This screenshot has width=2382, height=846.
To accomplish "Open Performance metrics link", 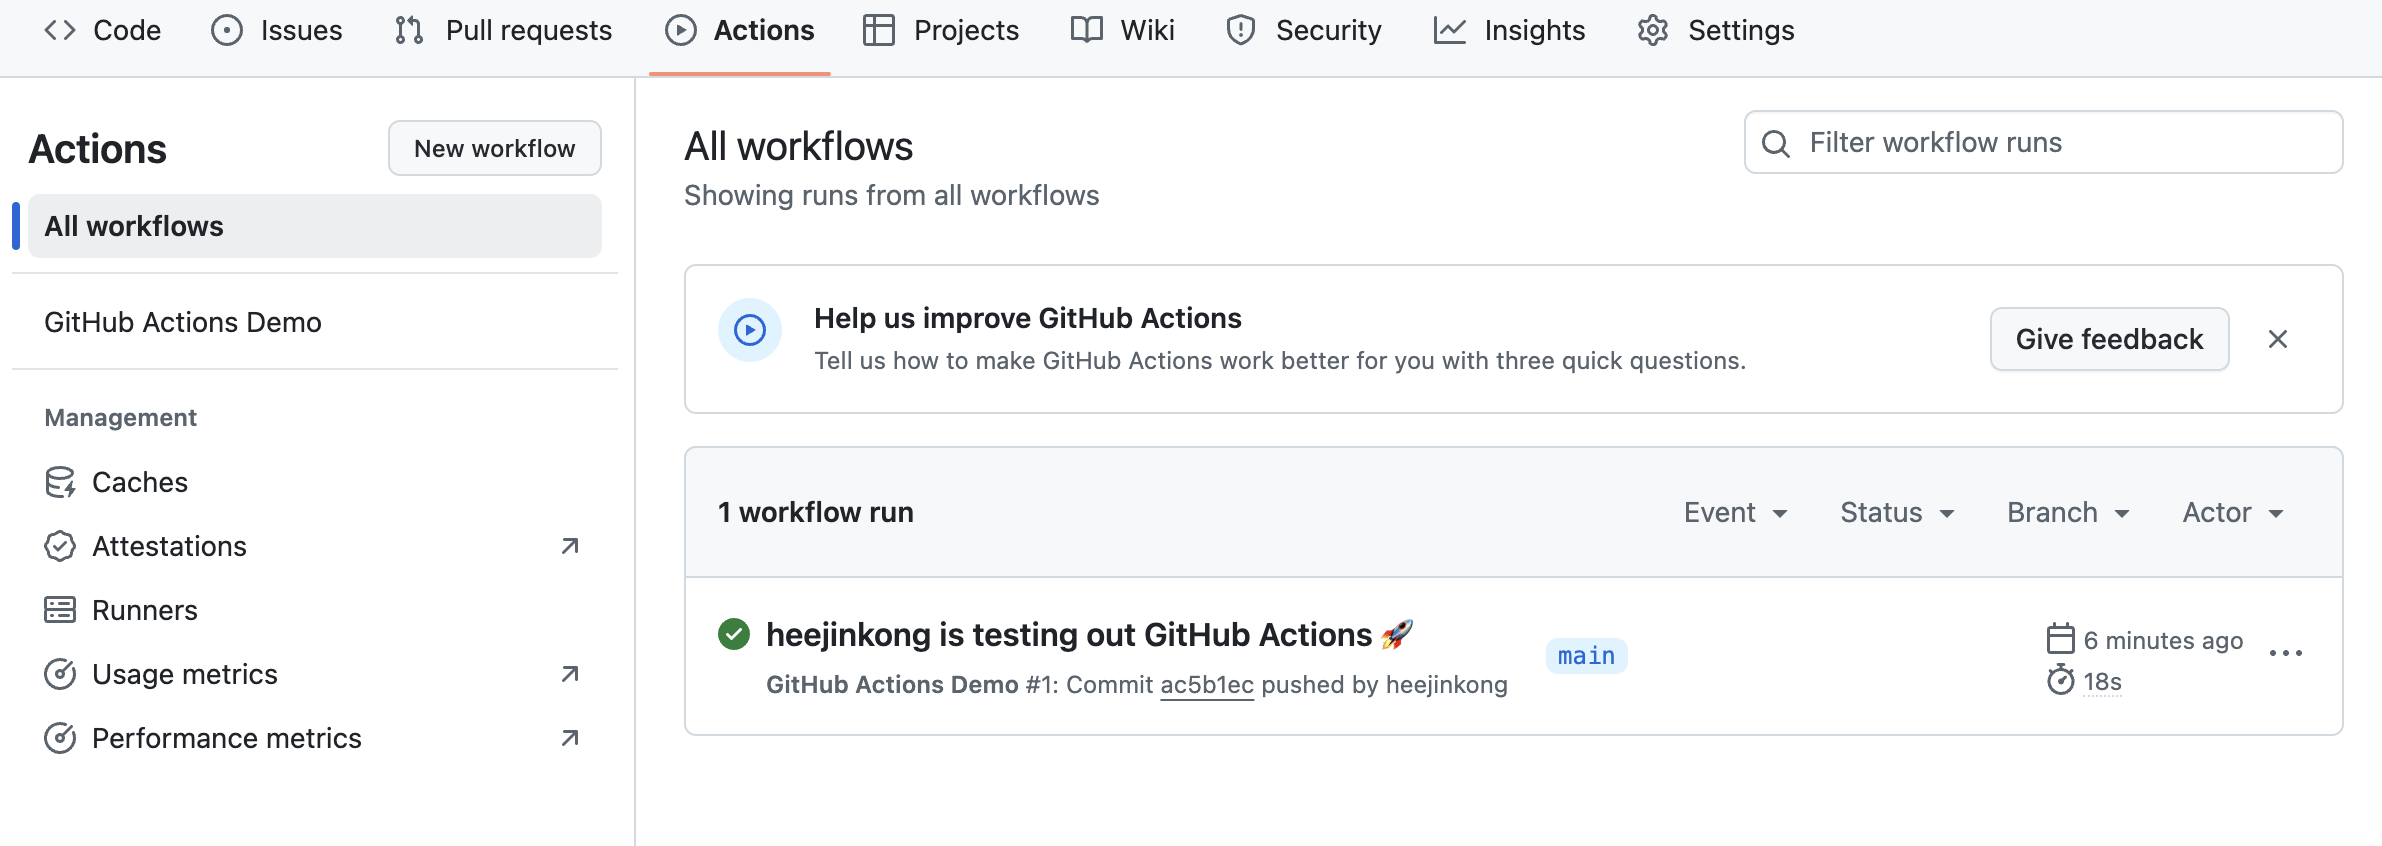I will [x=315, y=738].
